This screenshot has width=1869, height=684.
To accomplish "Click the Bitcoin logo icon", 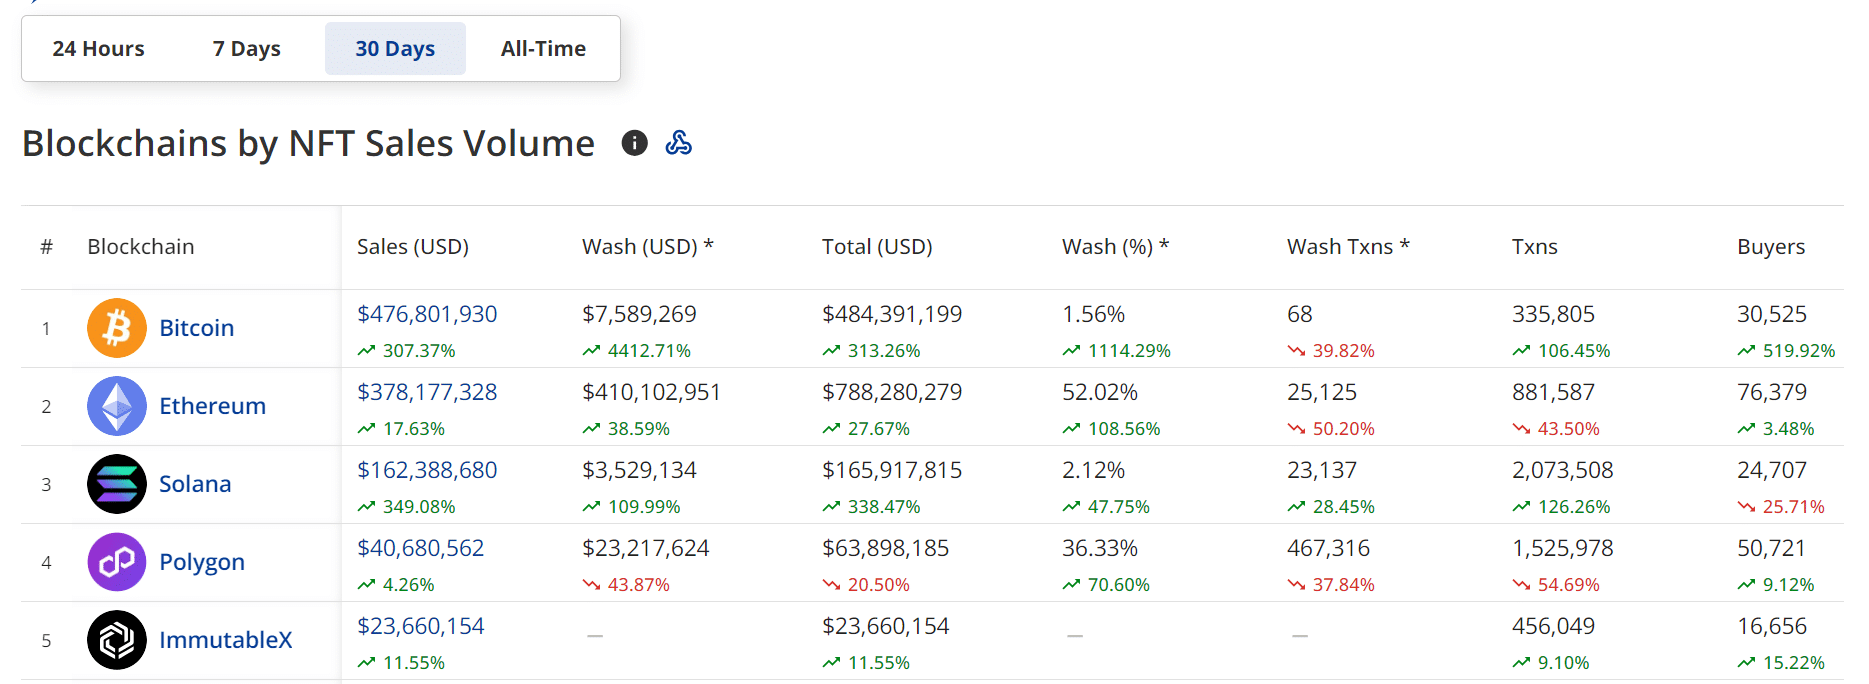I will (x=117, y=328).
